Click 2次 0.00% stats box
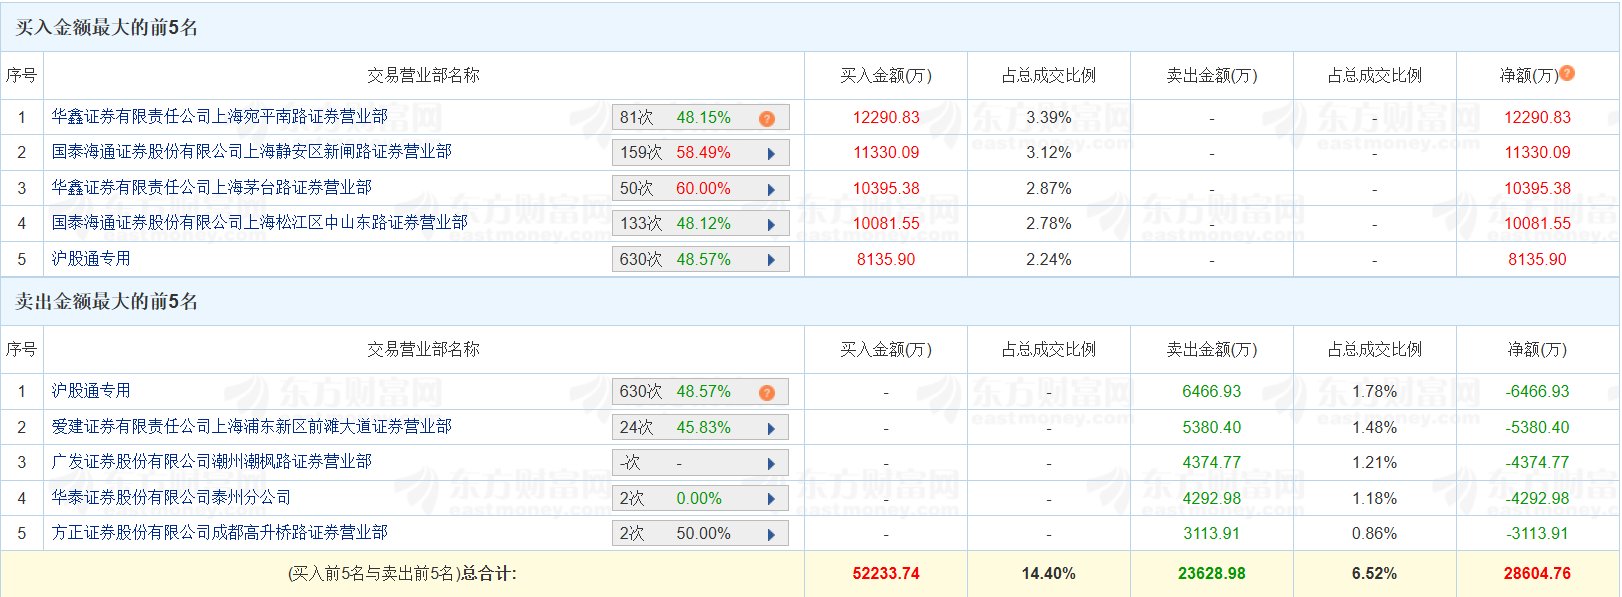The image size is (1622, 597). pos(700,499)
